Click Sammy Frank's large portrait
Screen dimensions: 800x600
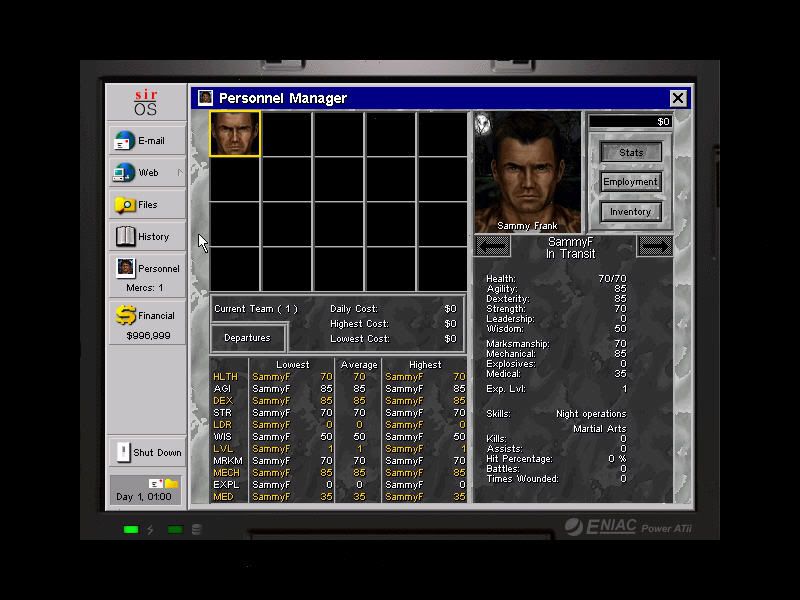pyautogui.click(x=527, y=168)
